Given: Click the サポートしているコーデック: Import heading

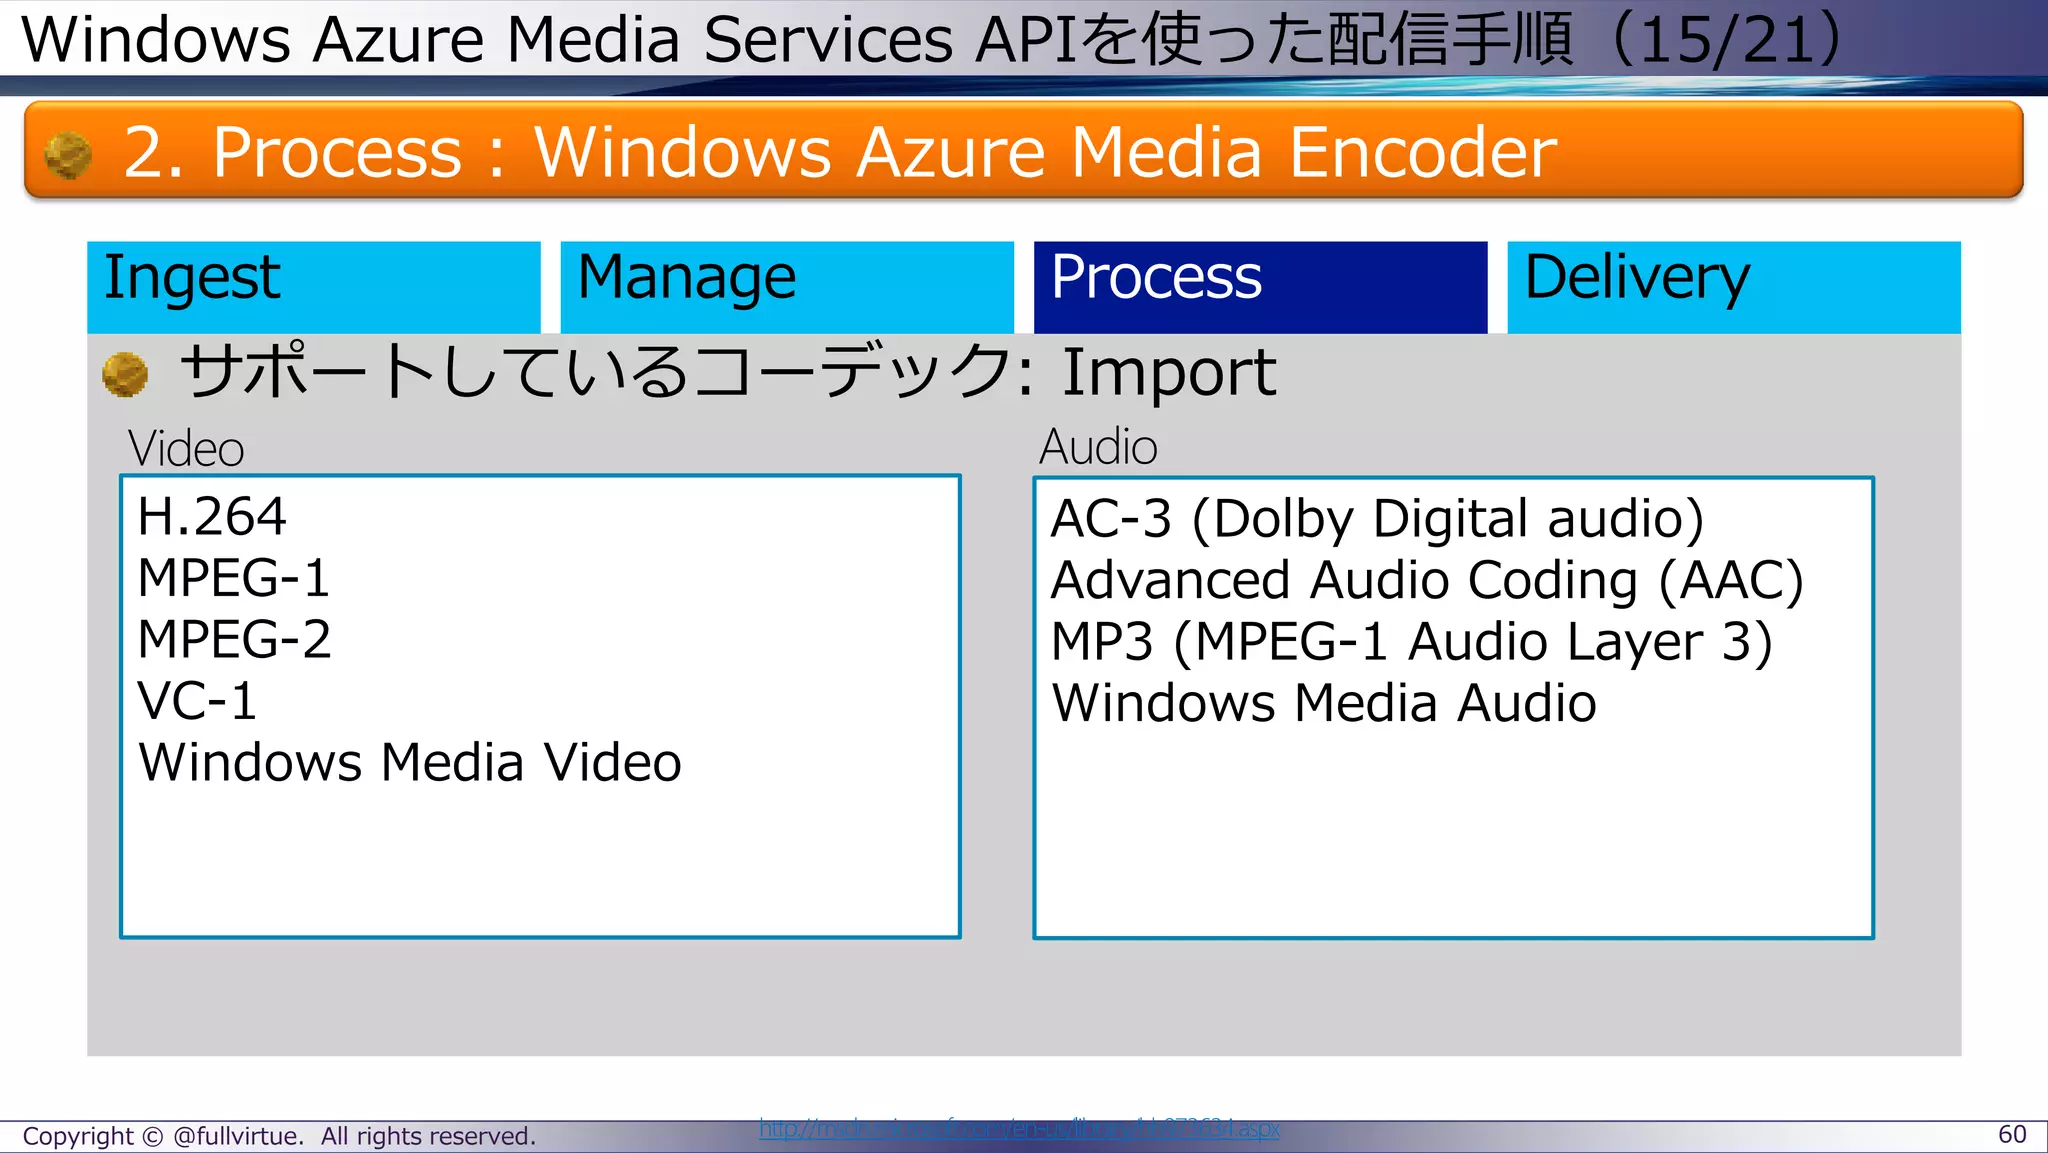Looking at the screenshot, I should [x=728, y=372].
